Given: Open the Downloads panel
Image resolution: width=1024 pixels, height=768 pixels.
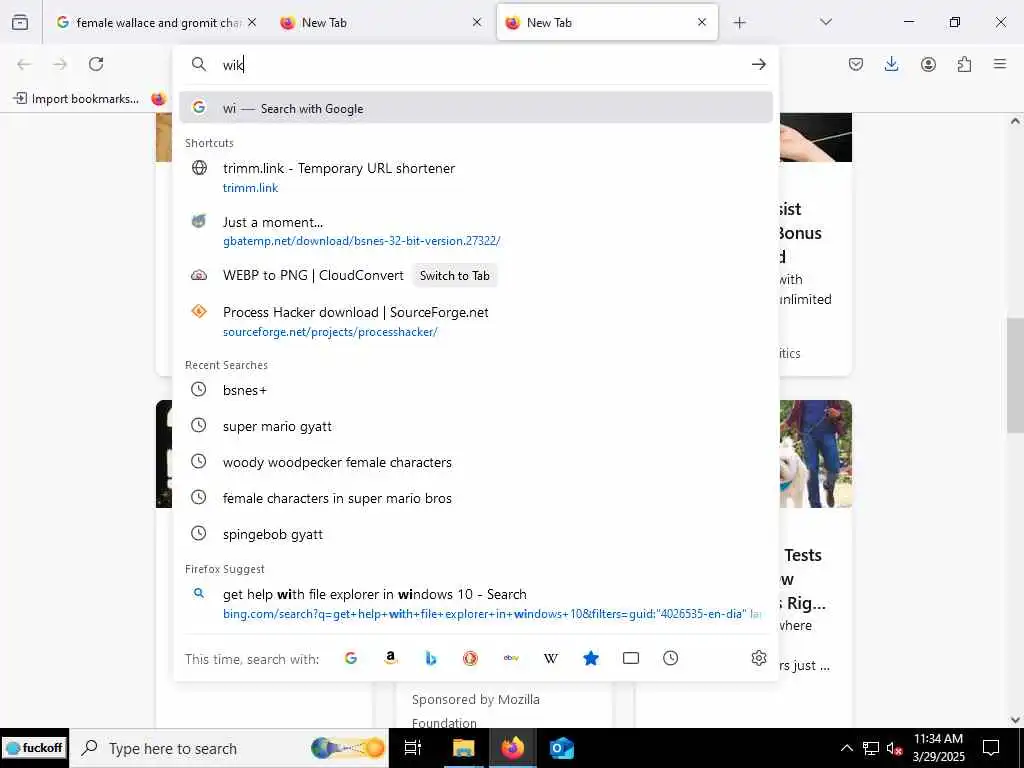Looking at the screenshot, I should [891, 64].
